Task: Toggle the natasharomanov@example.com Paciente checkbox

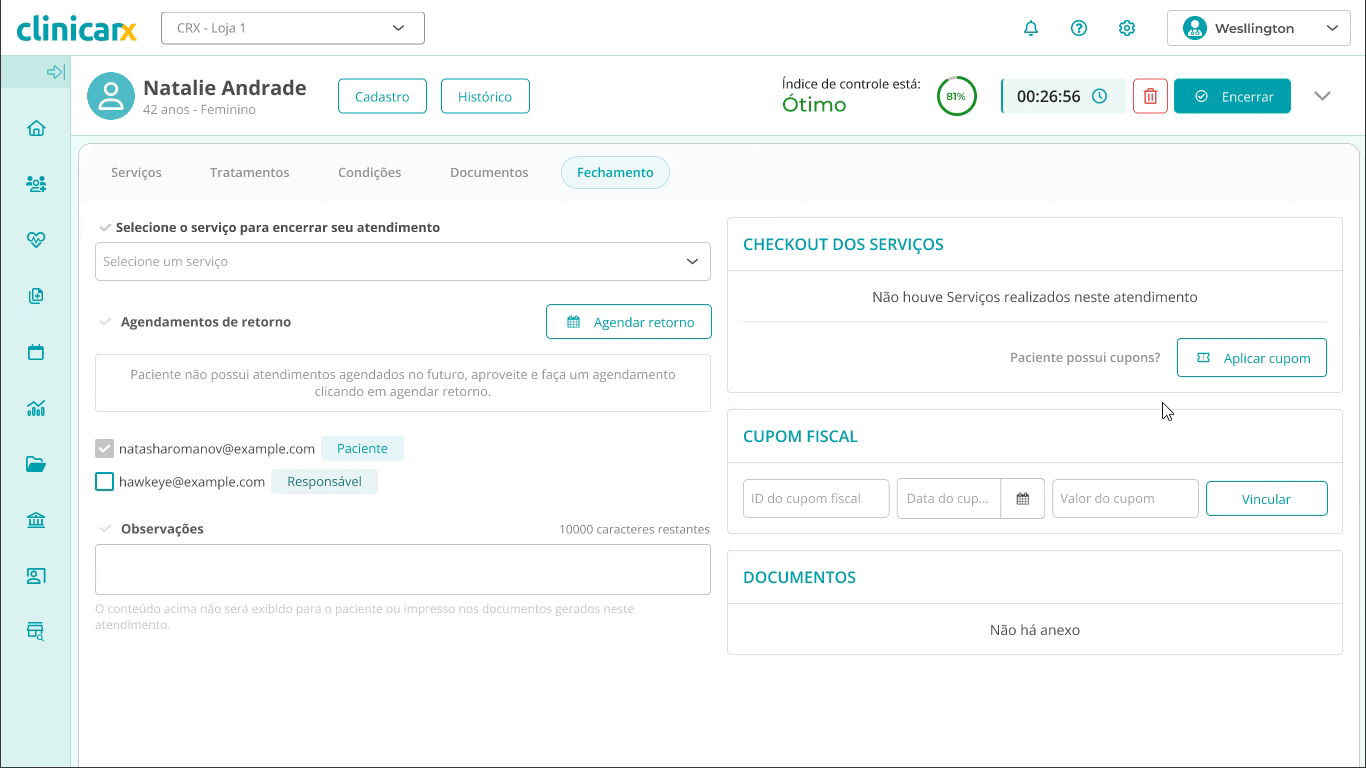Action: click(104, 449)
